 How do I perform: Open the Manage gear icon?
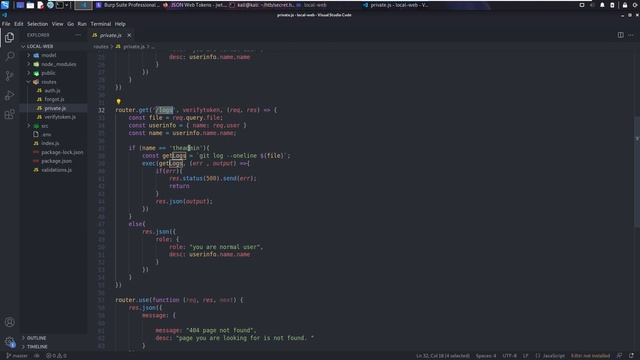(9, 342)
